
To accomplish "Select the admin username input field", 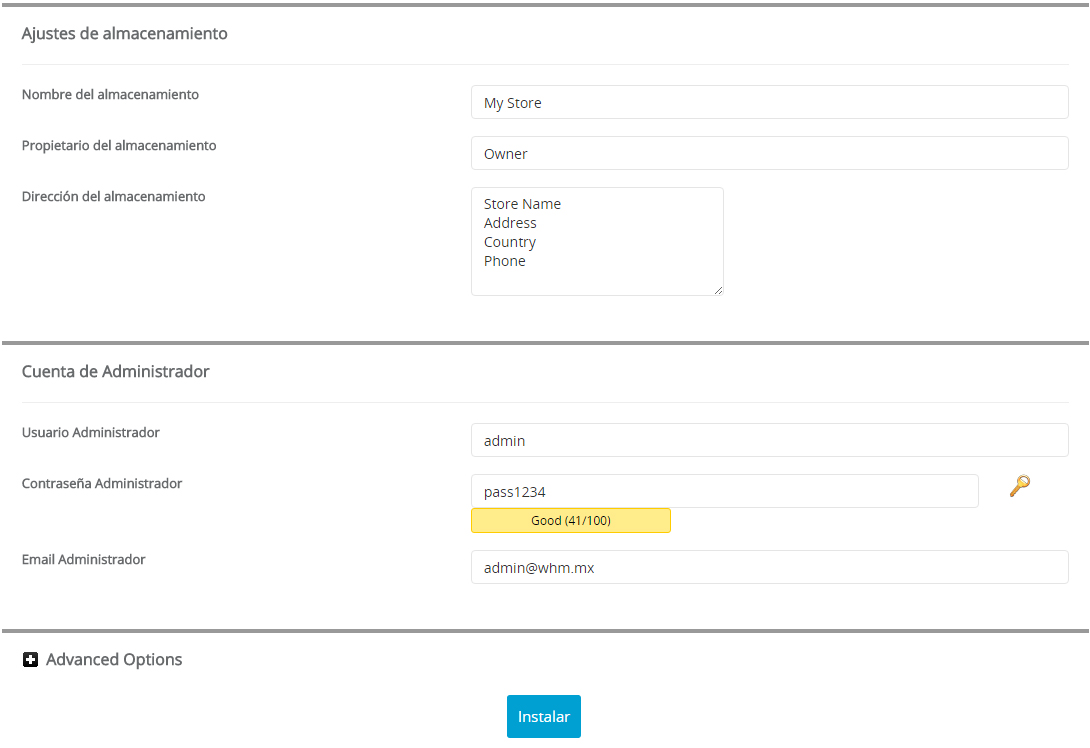I will pos(769,440).
